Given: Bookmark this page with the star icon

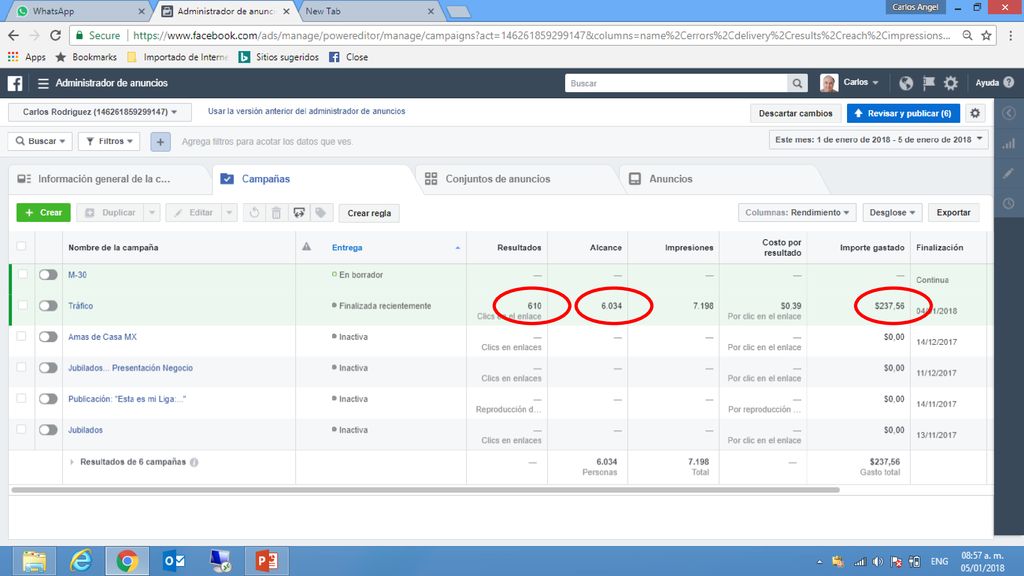Looking at the screenshot, I should pyautogui.click(x=986, y=35).
